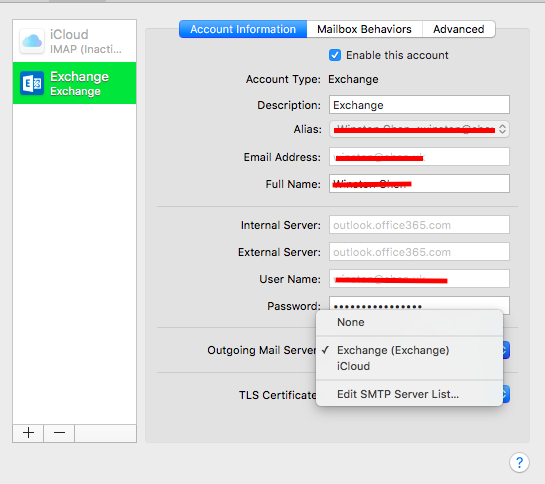Select the Exchange account in sidebar

point(74,83)
